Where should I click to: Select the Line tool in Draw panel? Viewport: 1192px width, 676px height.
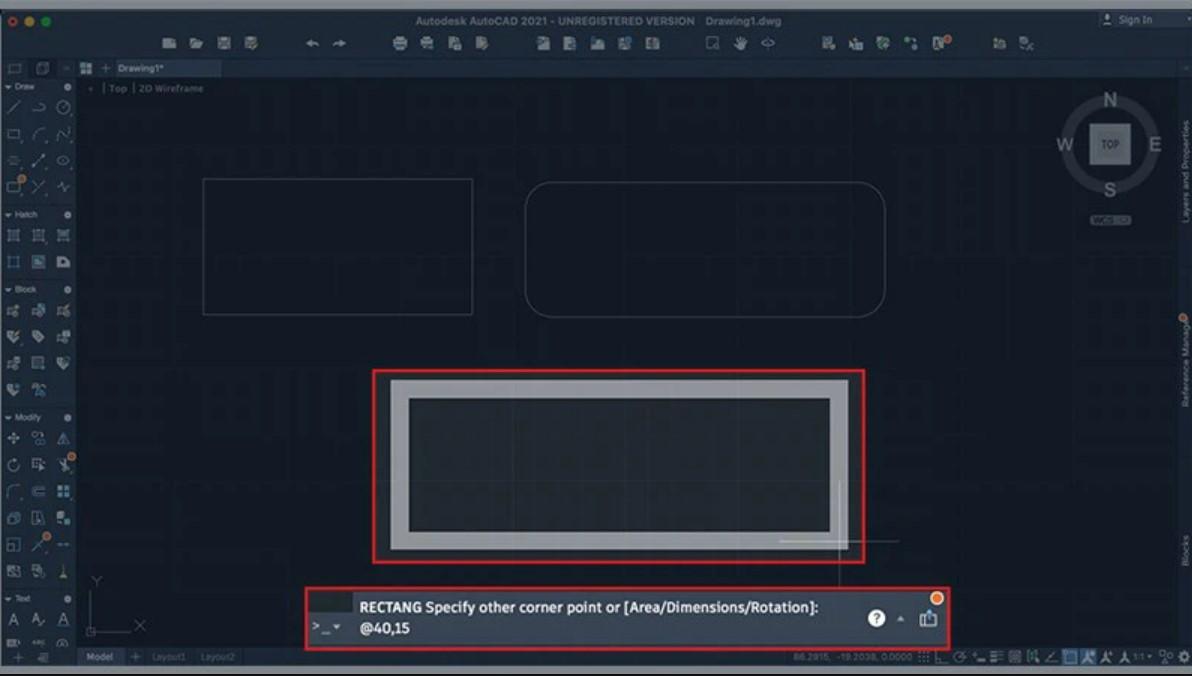[12, 109]
